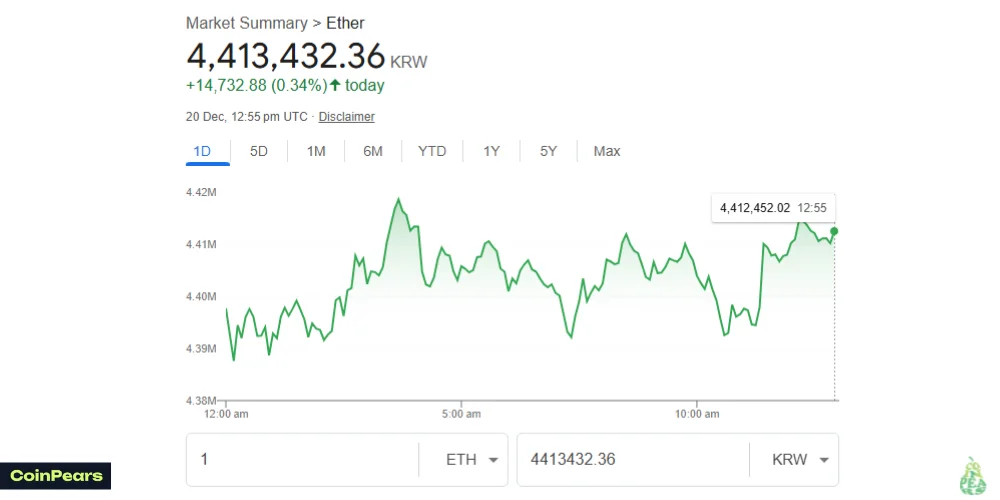Switch to the 5D chart tab
Viewport: 1000px width, 500px height.
point(259,151)
